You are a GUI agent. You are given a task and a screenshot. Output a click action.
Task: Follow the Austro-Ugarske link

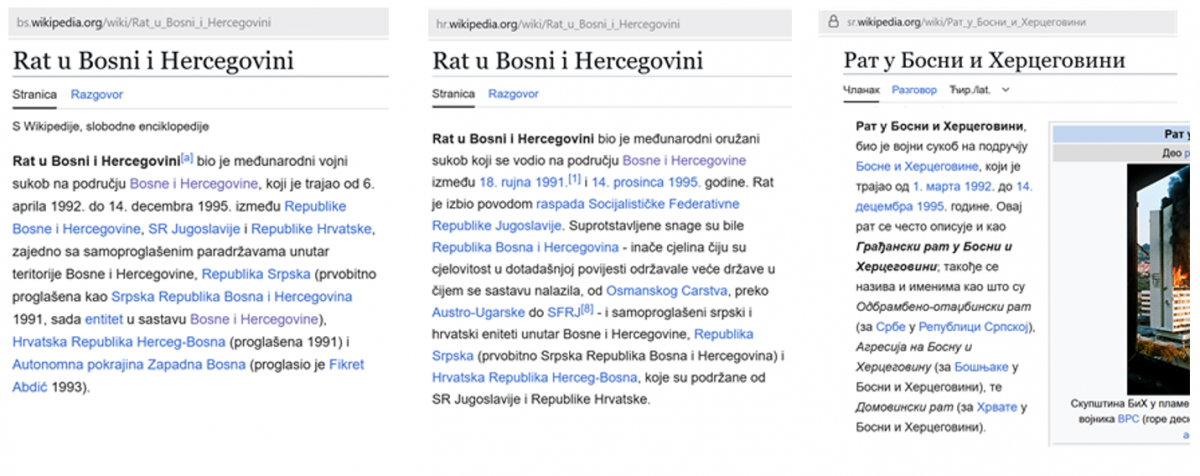pyautogui.click(x=474, y=313)
